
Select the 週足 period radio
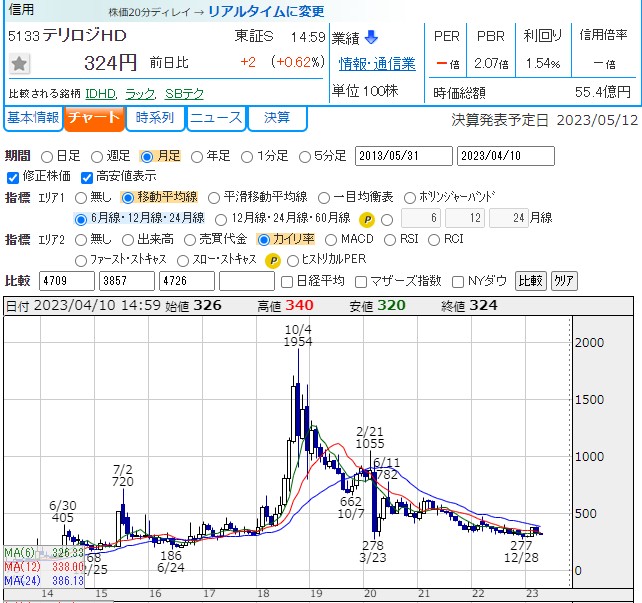tap(97, 157)
